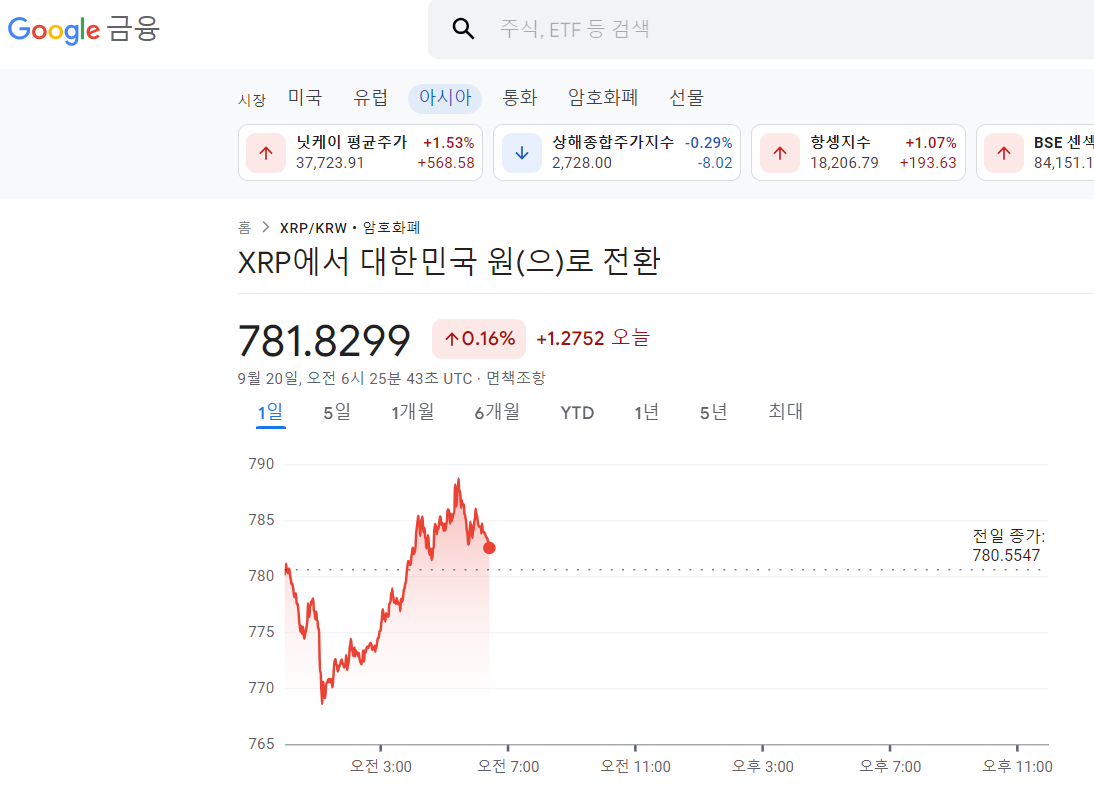Click the Google 금융 logo
This screenshot has height=793, width=1094.
click(84, 29)
